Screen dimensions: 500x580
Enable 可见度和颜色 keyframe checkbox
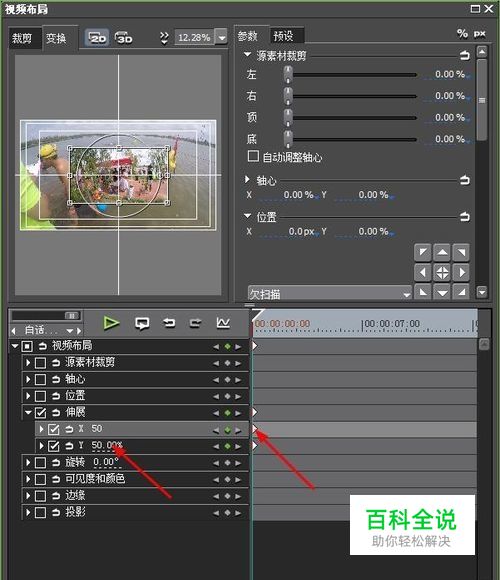tap(40, 479)
